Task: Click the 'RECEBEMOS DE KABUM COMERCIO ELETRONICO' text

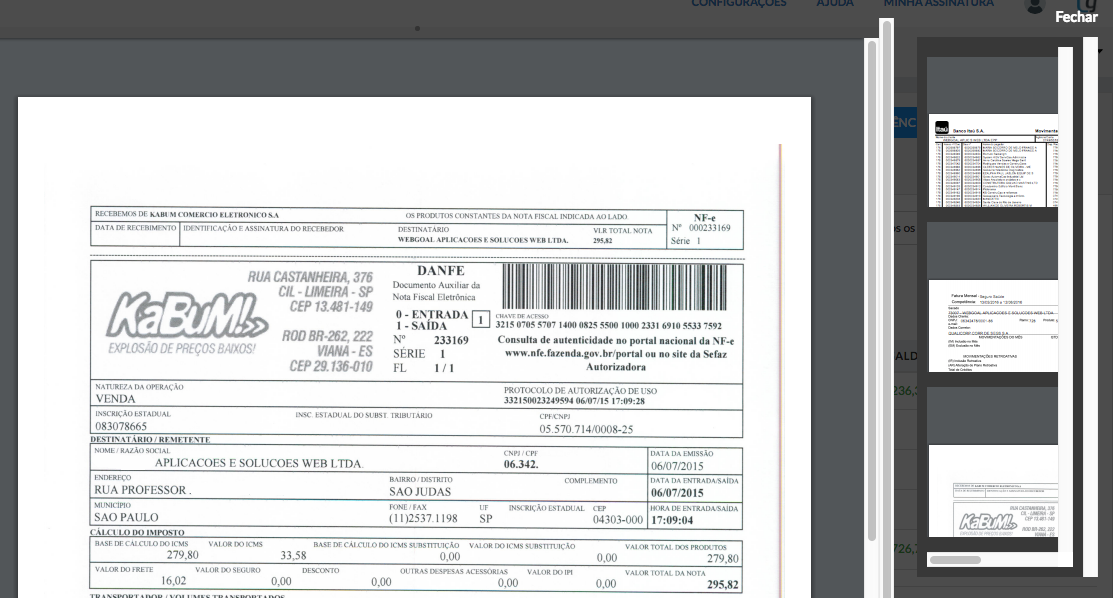Action: pyautogui.click(x=187, y=214)
